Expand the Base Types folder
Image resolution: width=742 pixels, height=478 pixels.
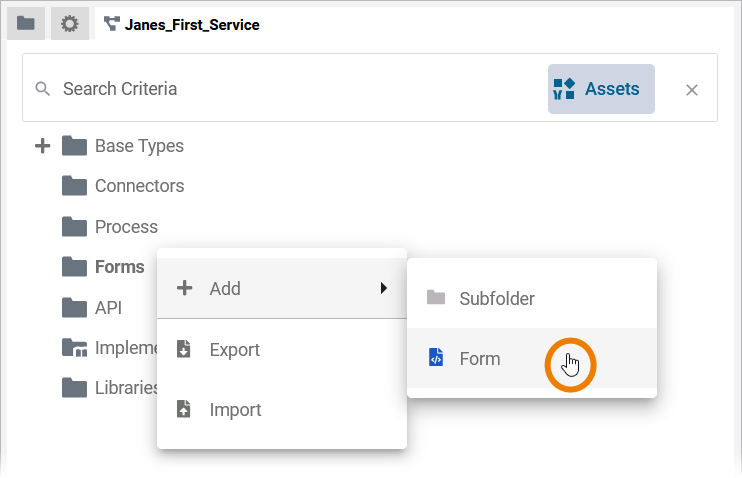point(42,146)
